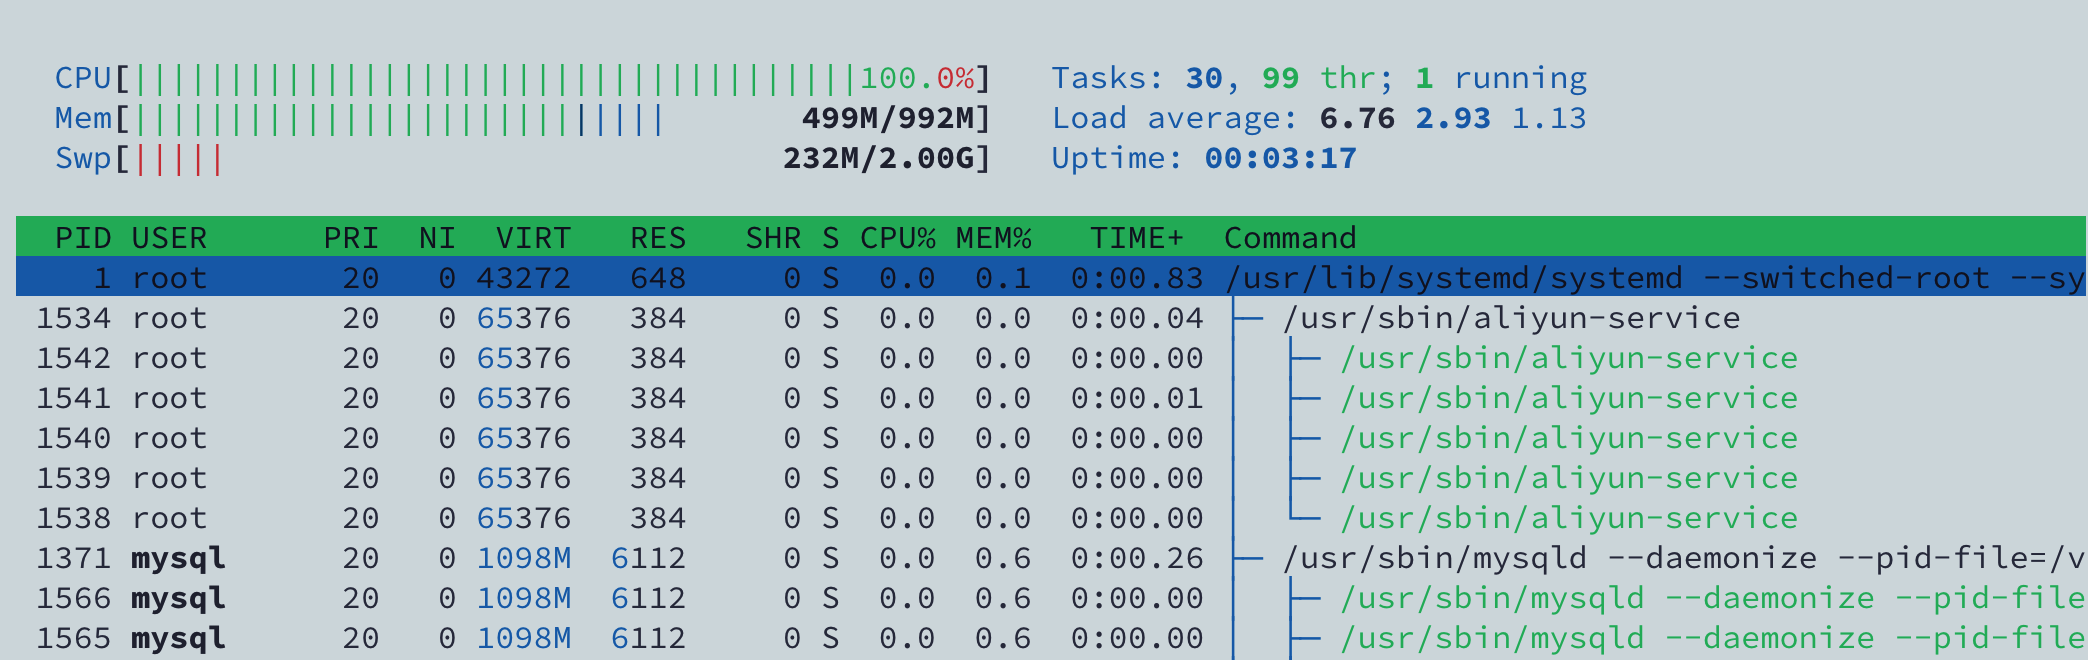The width and height of the screenshot is (2088, 660).
Task: Sort by RES column header
Action: click(658, 238)
